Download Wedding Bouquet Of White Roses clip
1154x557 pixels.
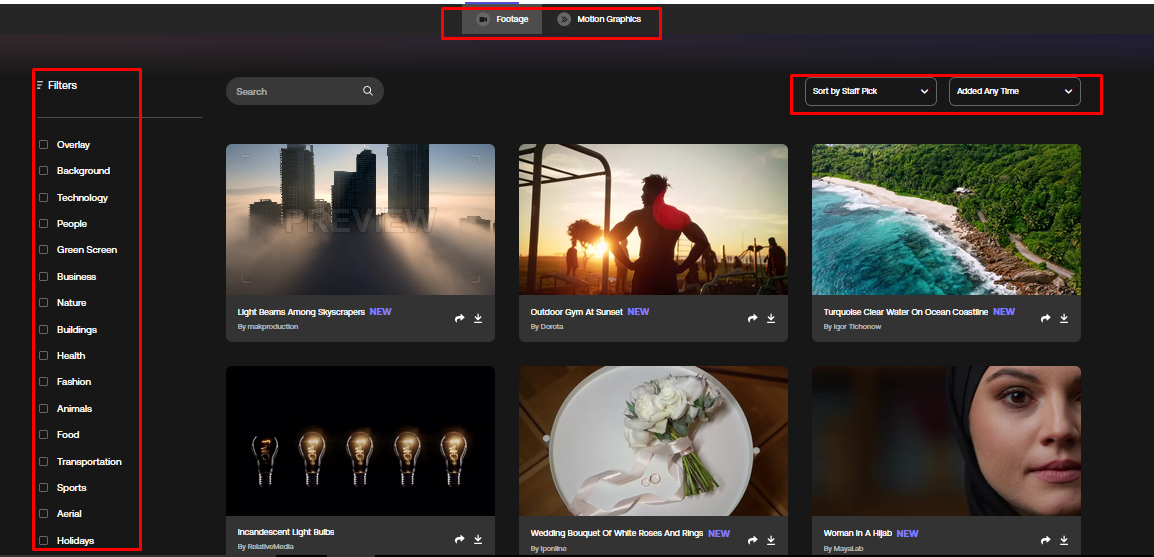771,540
